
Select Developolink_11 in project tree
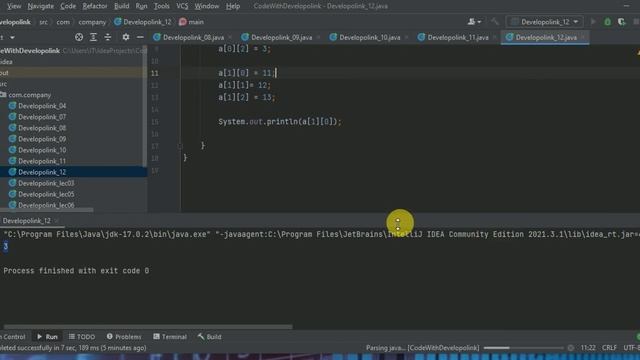pyautogui.click(x=42, y=161)
